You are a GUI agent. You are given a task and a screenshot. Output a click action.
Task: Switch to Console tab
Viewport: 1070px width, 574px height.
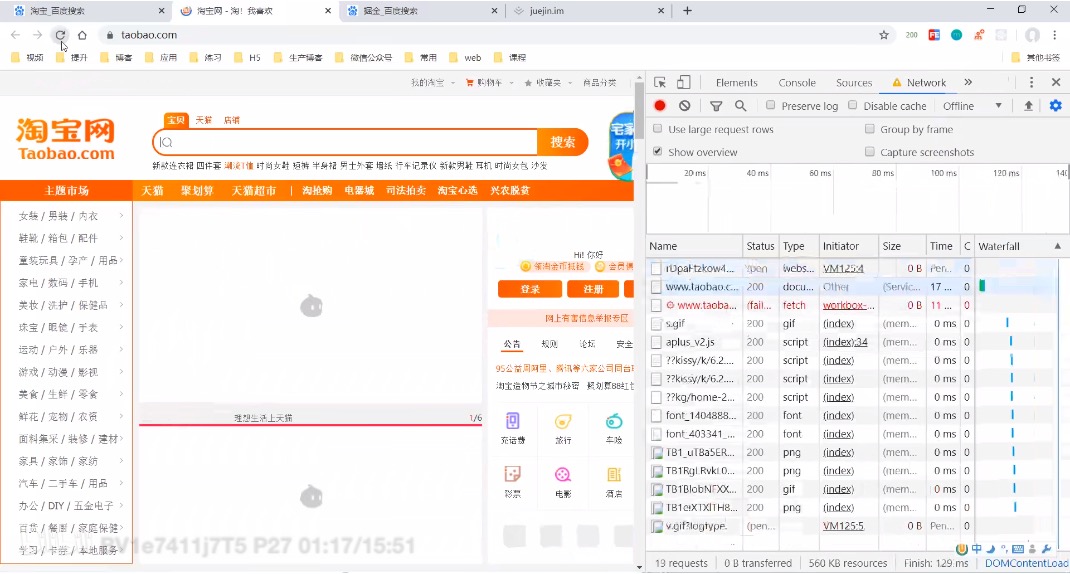coord(796,83)
